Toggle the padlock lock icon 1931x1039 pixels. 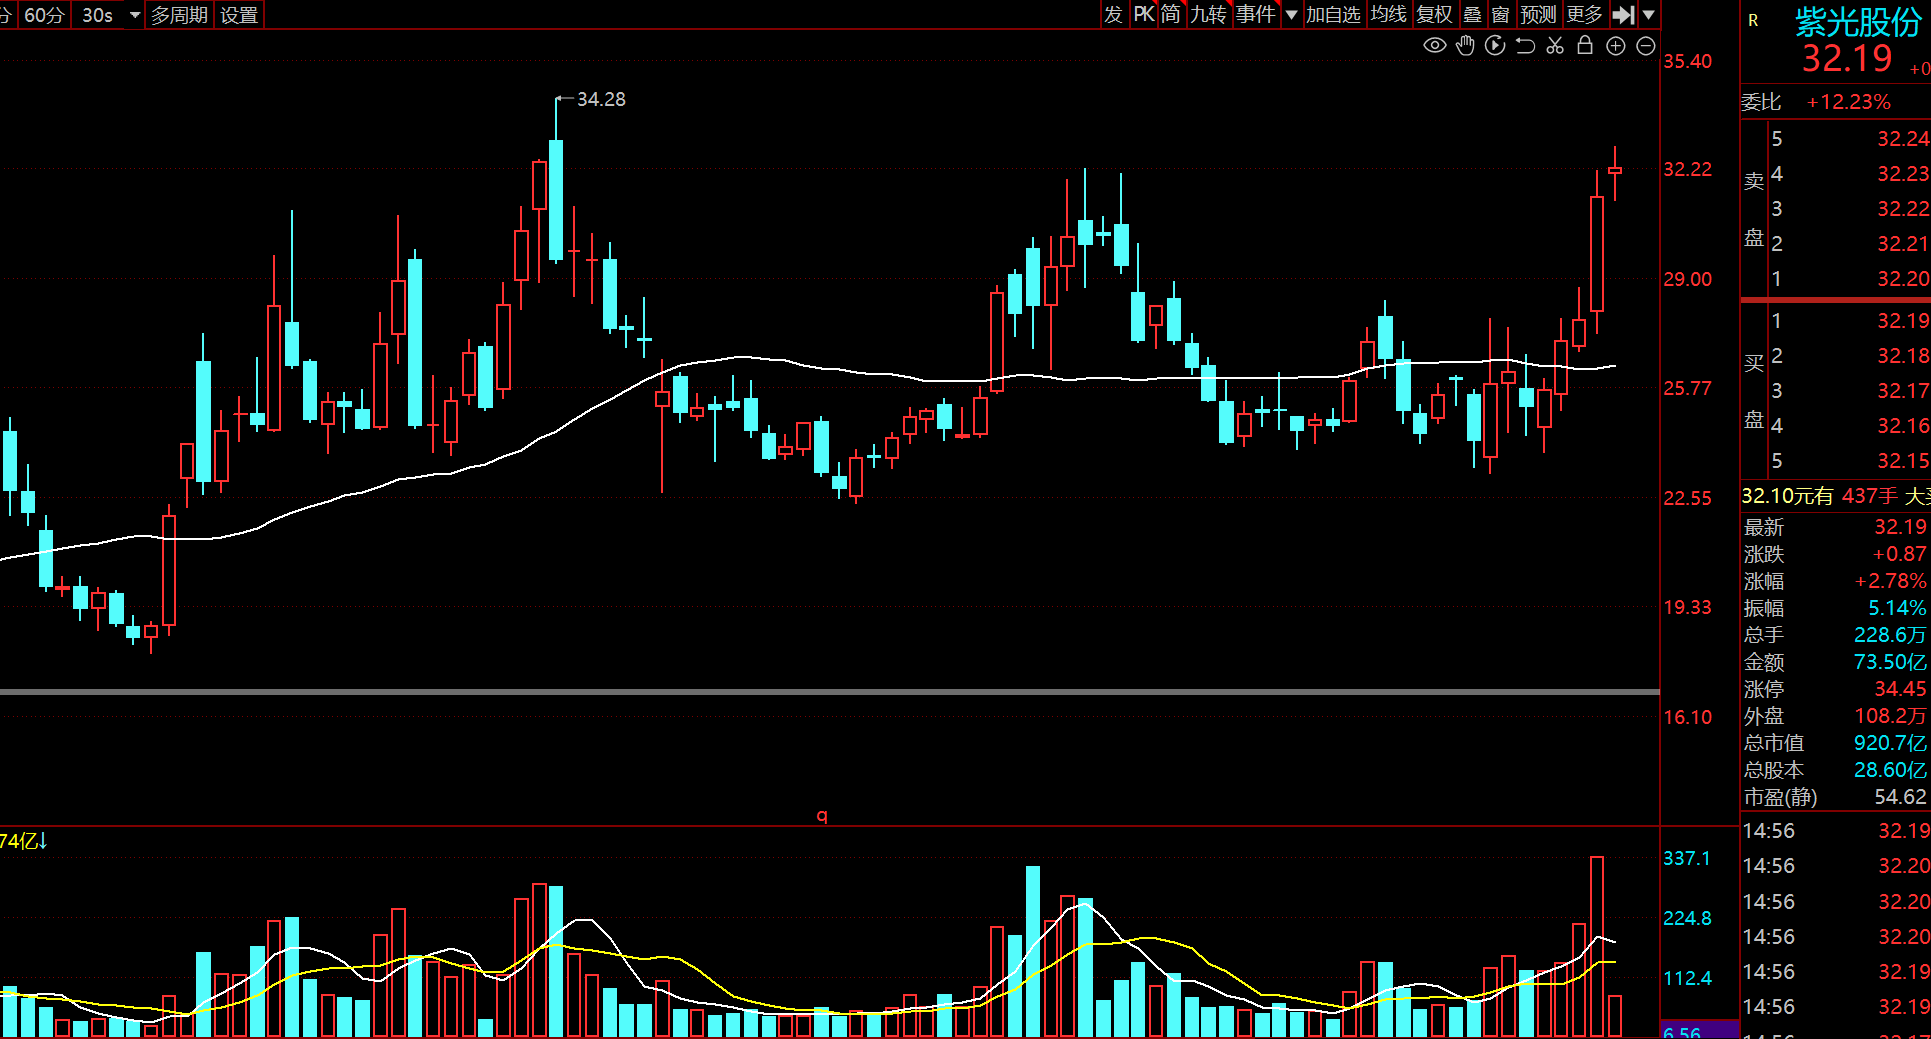coord(1585,45)
